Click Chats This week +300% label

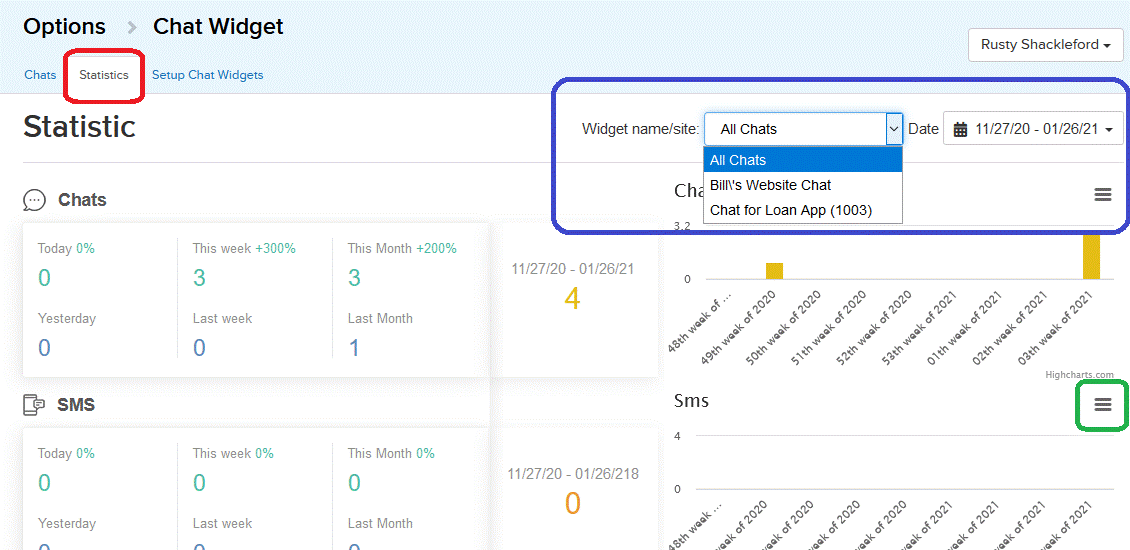[244, 249]
